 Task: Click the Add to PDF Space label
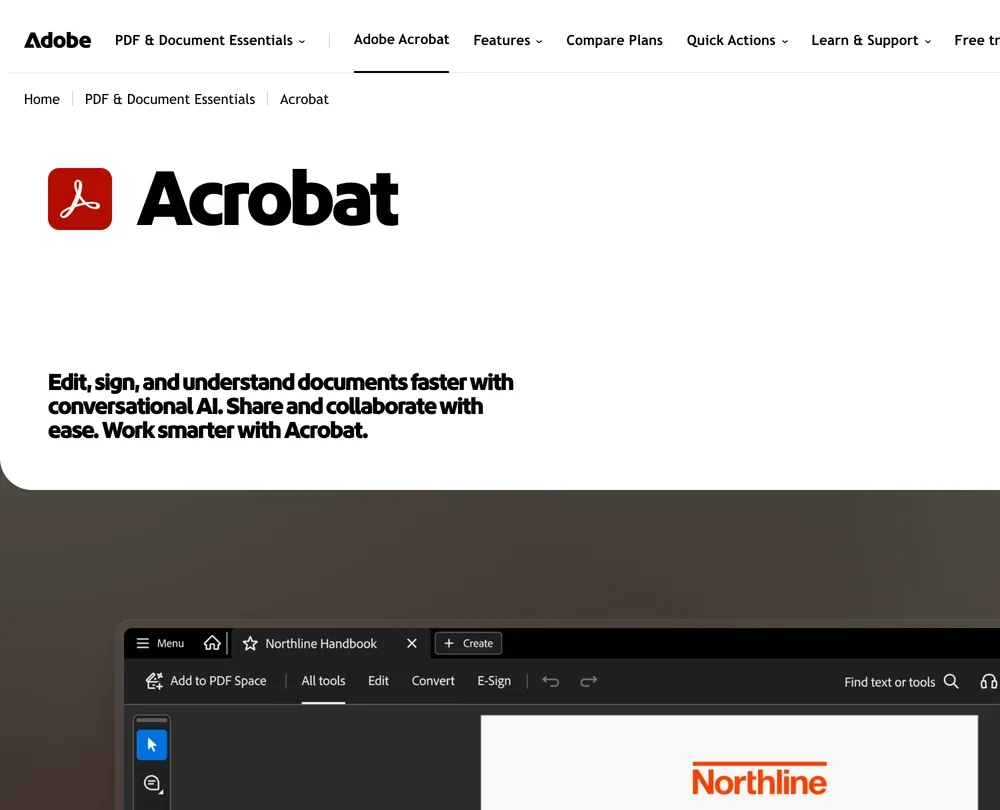point(218,681)
